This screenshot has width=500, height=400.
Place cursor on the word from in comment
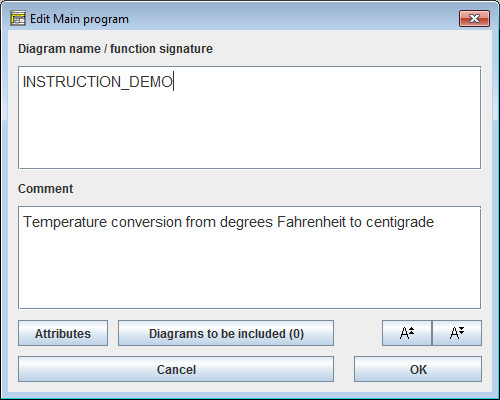(x=201, y=222)
